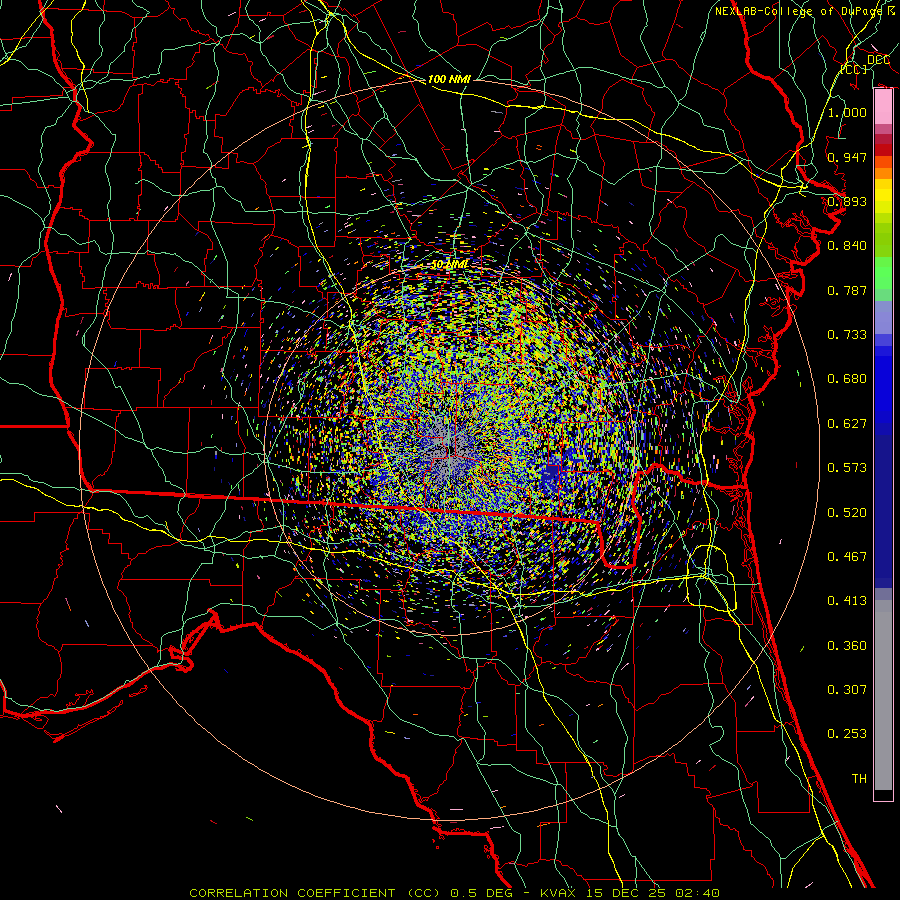Click the DEC label above the color scale
Image resolution: width=900 pixels, height=900 pixels.
878,60
